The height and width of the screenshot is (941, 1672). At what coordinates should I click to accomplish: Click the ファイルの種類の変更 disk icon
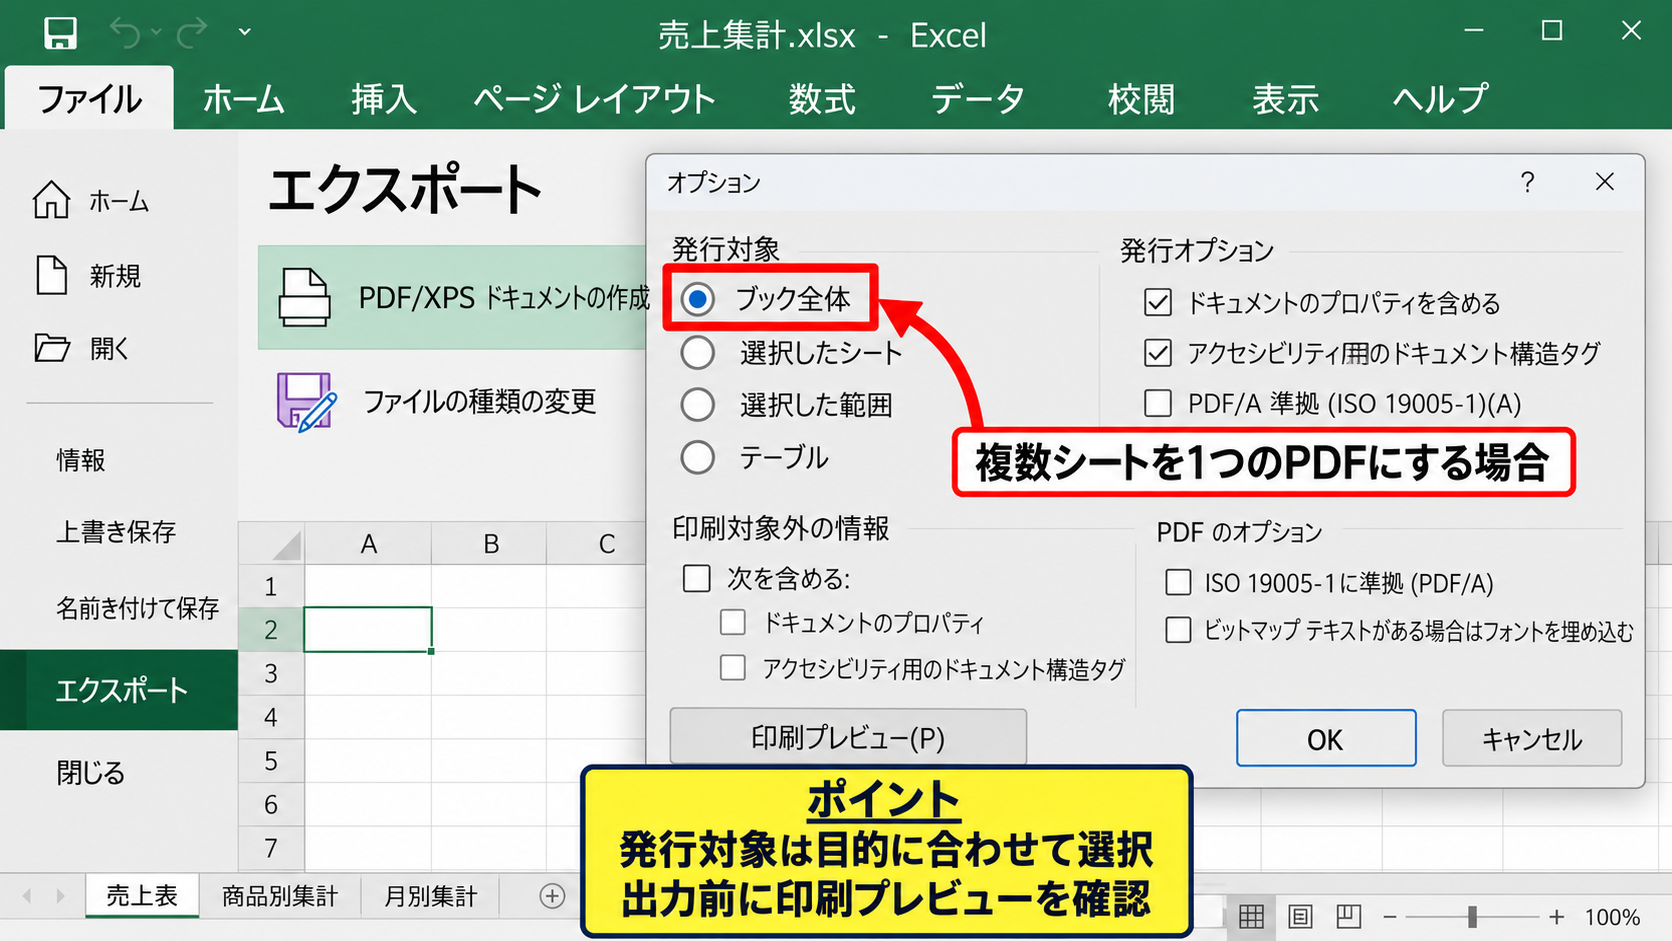(306, 402)
